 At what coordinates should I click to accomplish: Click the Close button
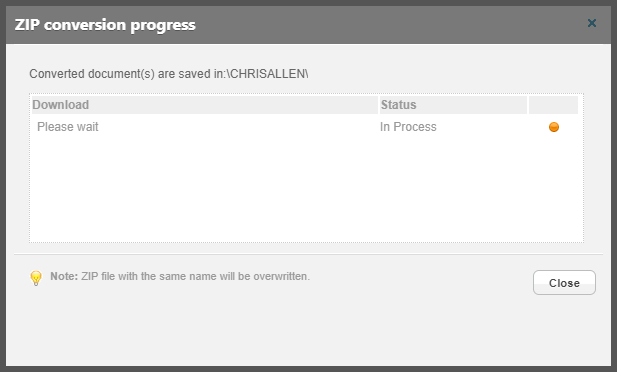(564, 283)
